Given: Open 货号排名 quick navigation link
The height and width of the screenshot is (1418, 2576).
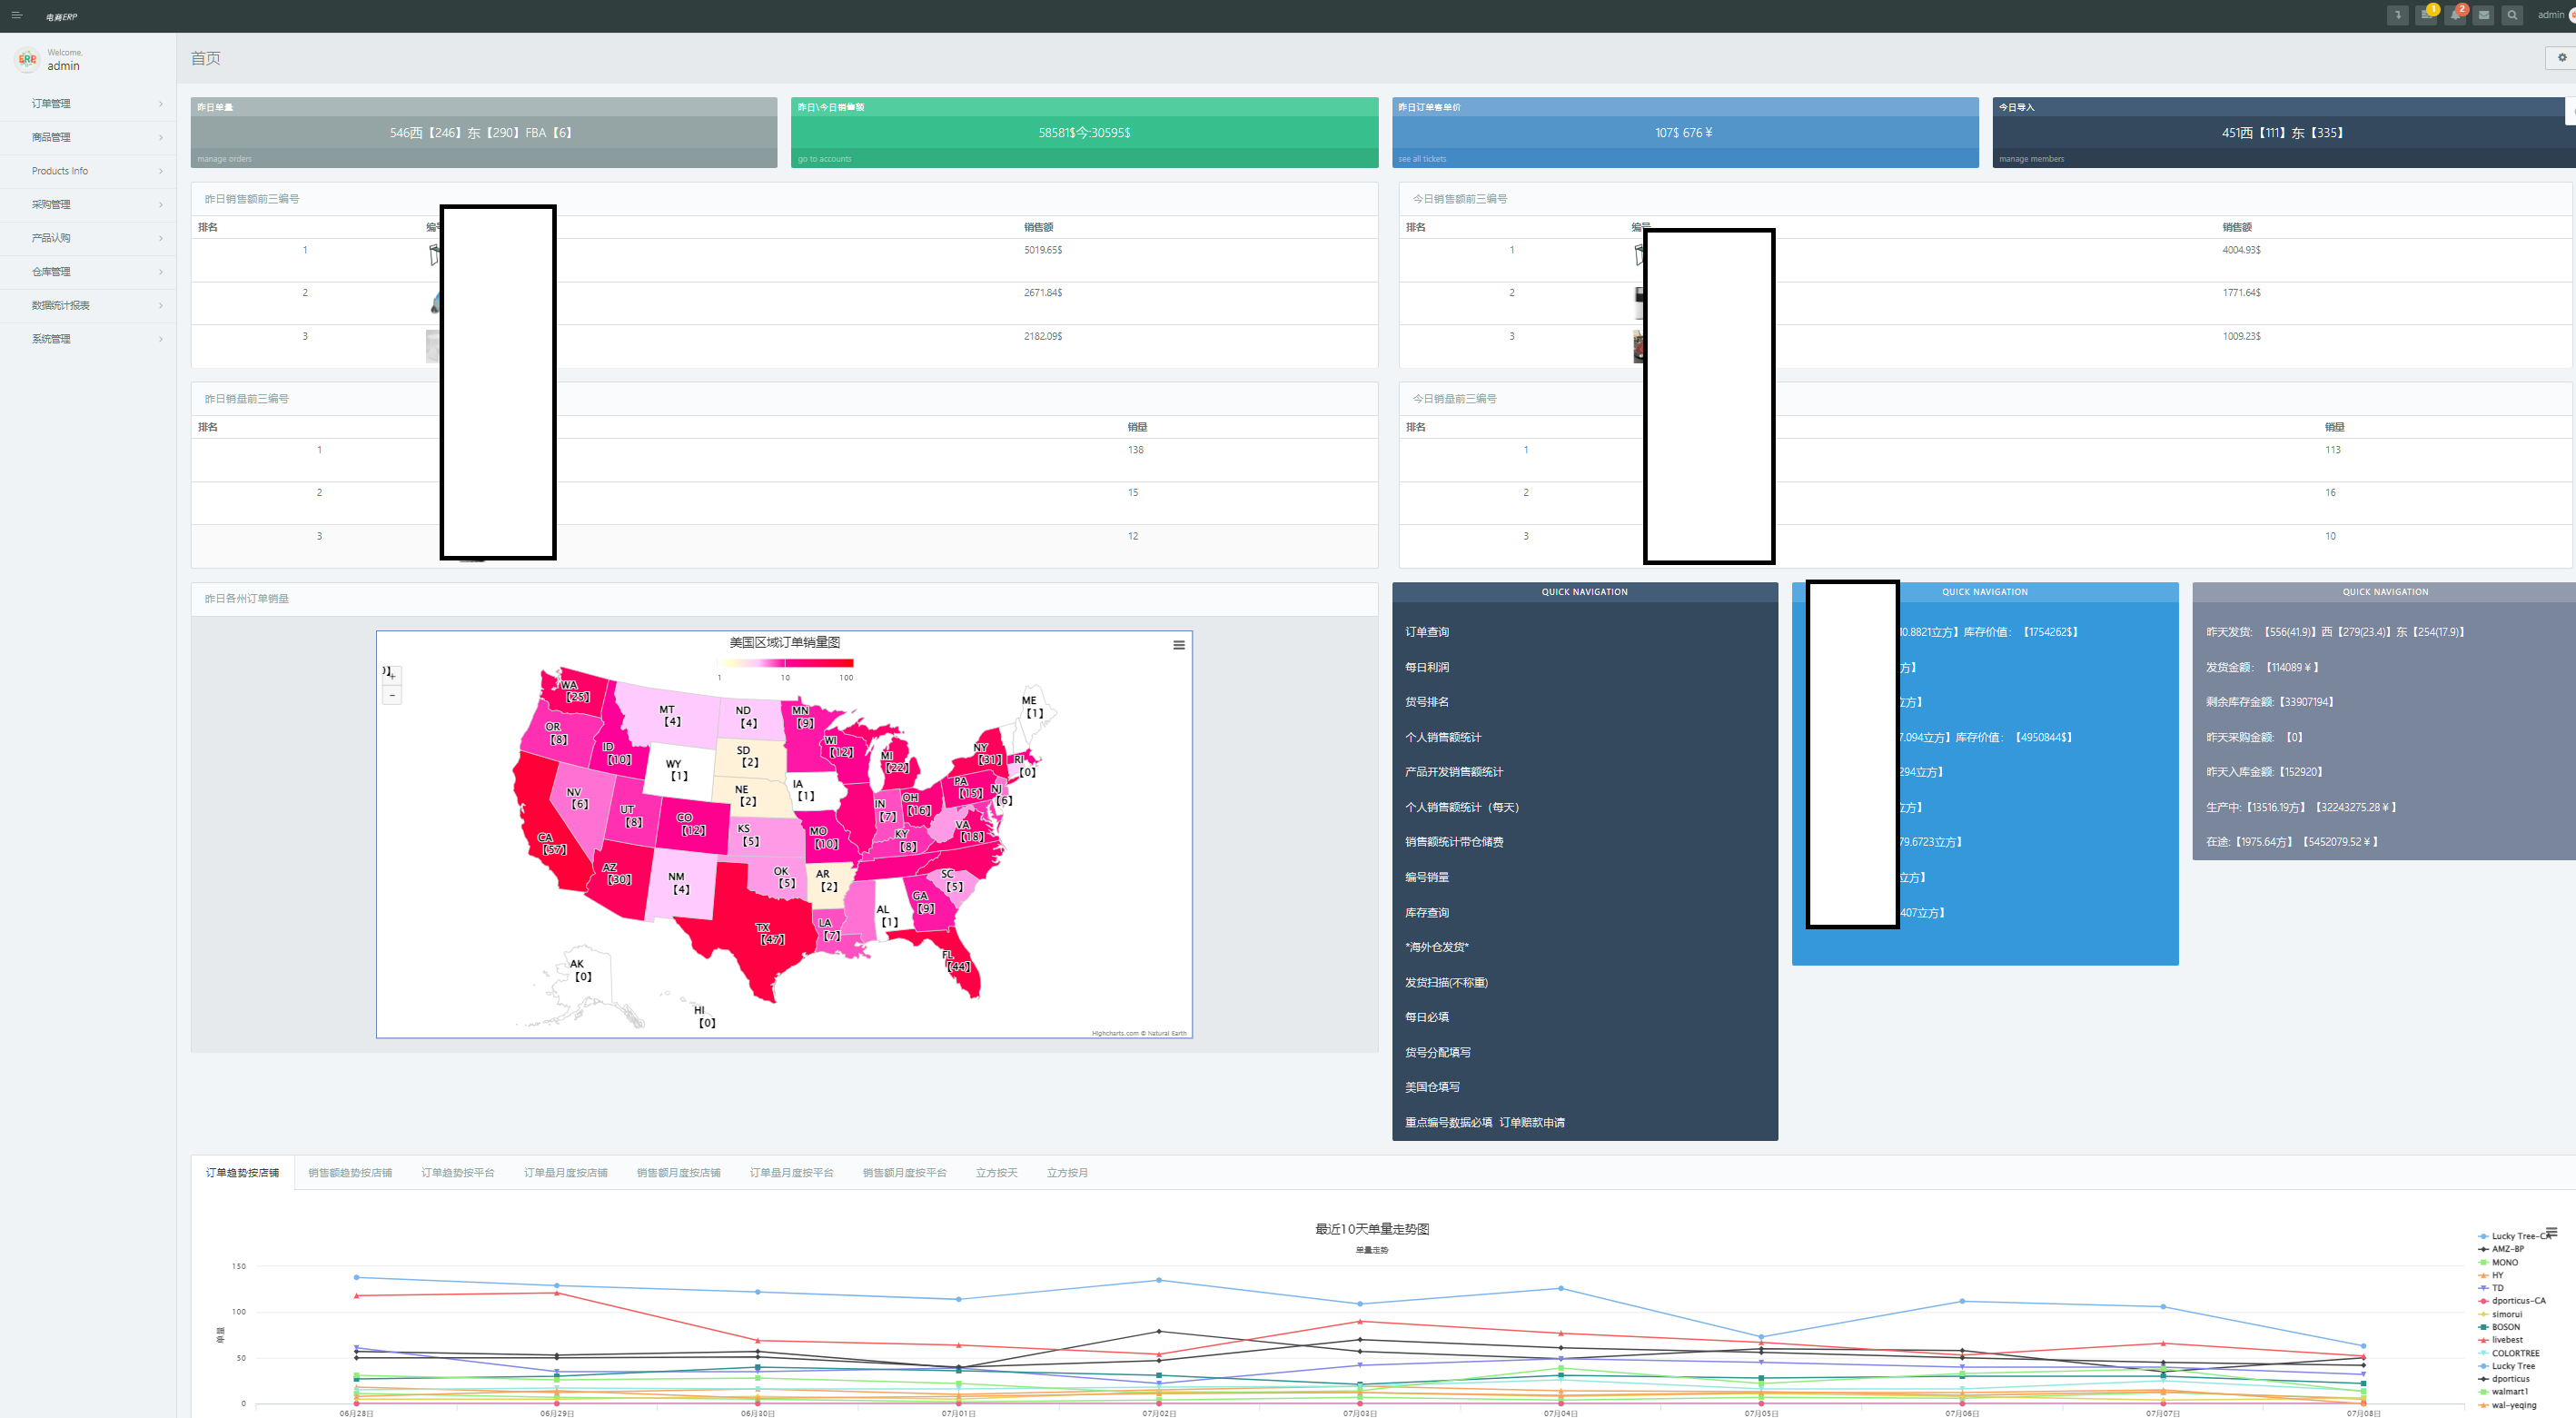Looking at the screenshot, I should [x=1427, y=702].
